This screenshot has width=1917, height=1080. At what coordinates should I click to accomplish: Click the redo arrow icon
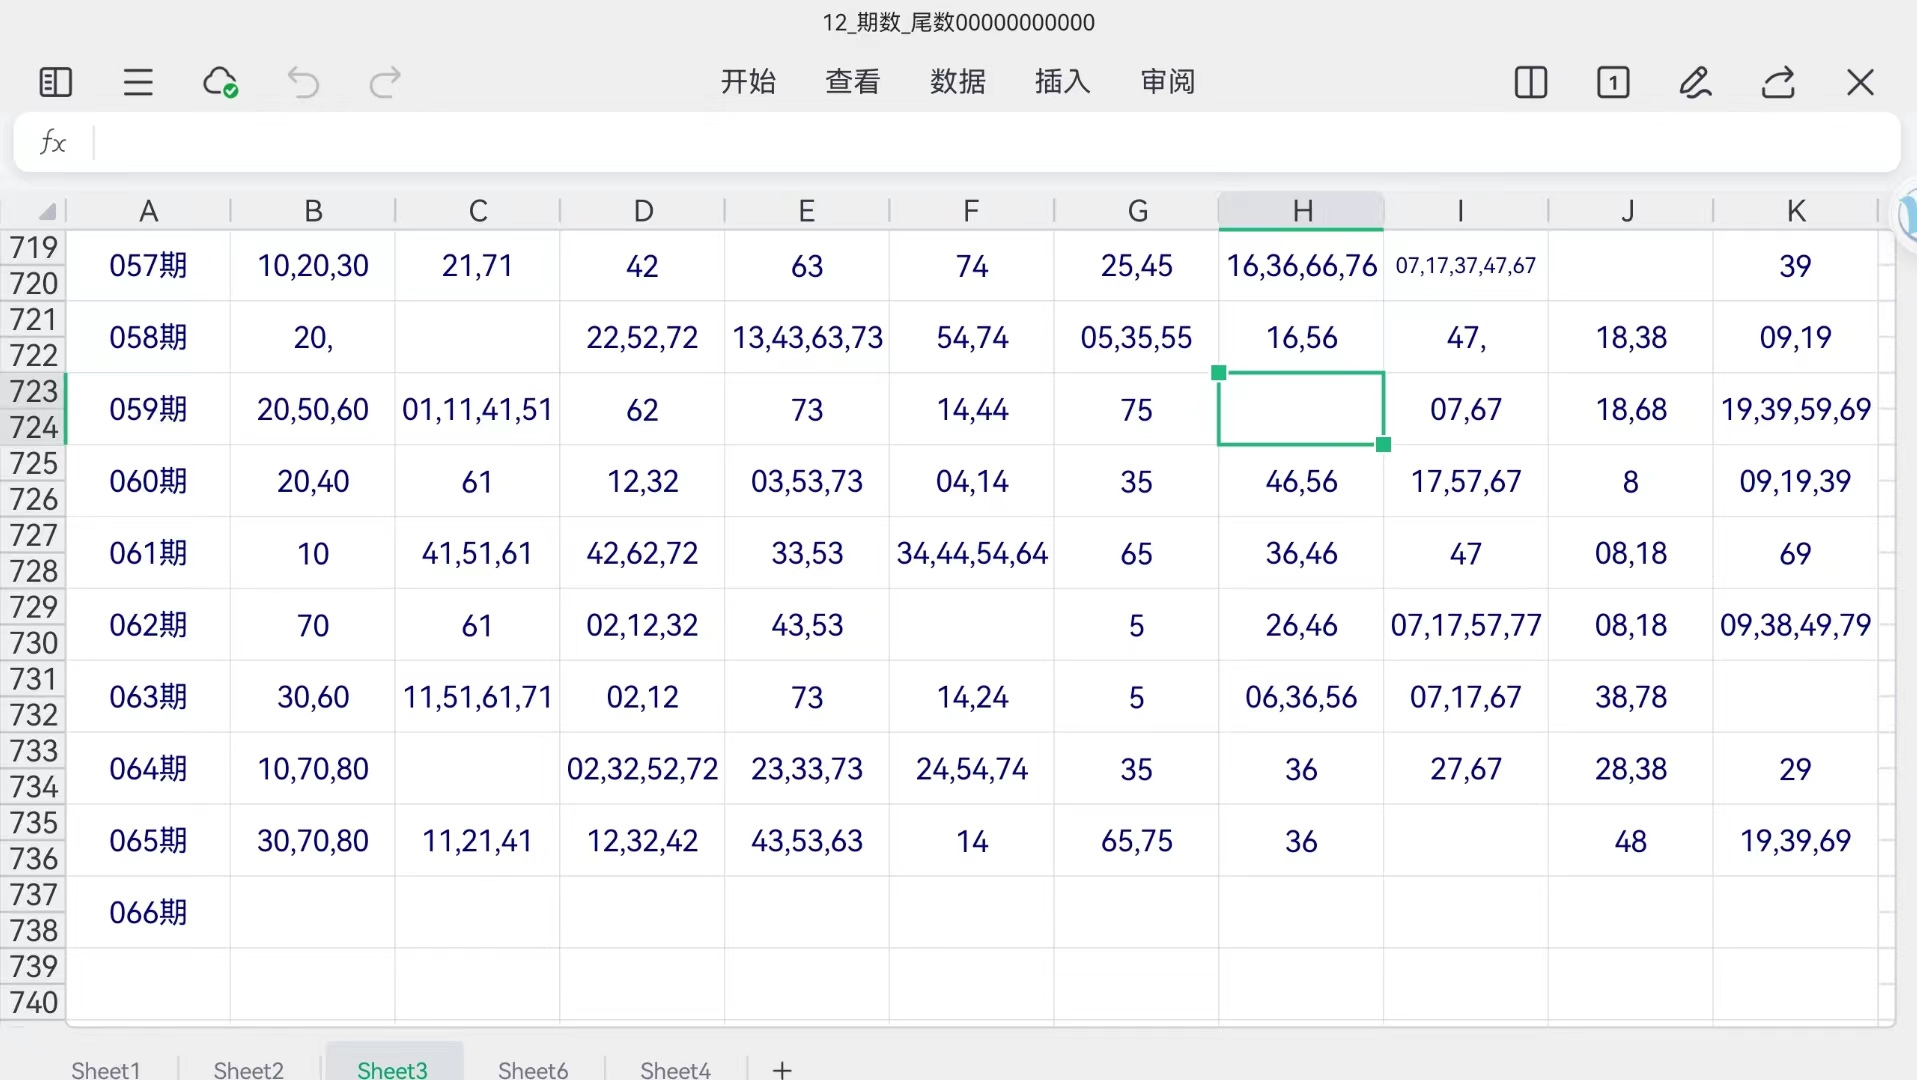[x=385, y=82]
